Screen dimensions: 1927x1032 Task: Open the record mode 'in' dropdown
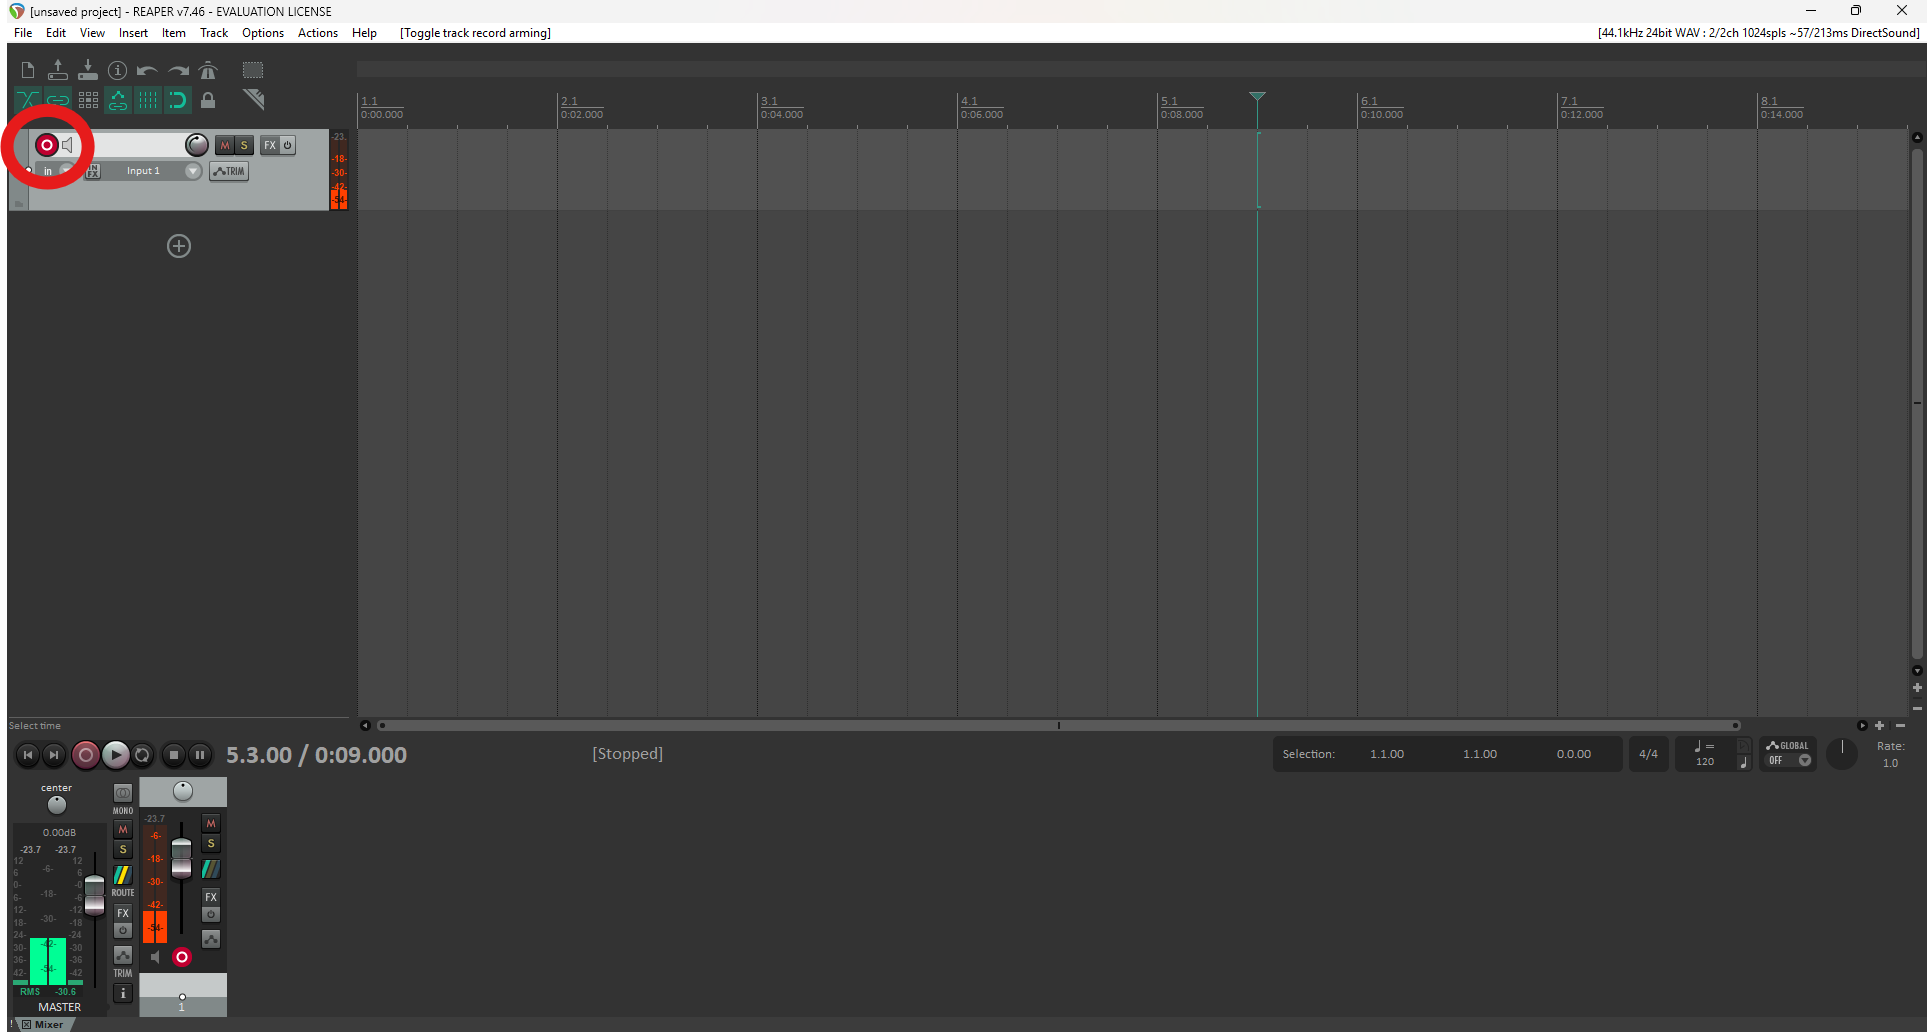point(48,171)
